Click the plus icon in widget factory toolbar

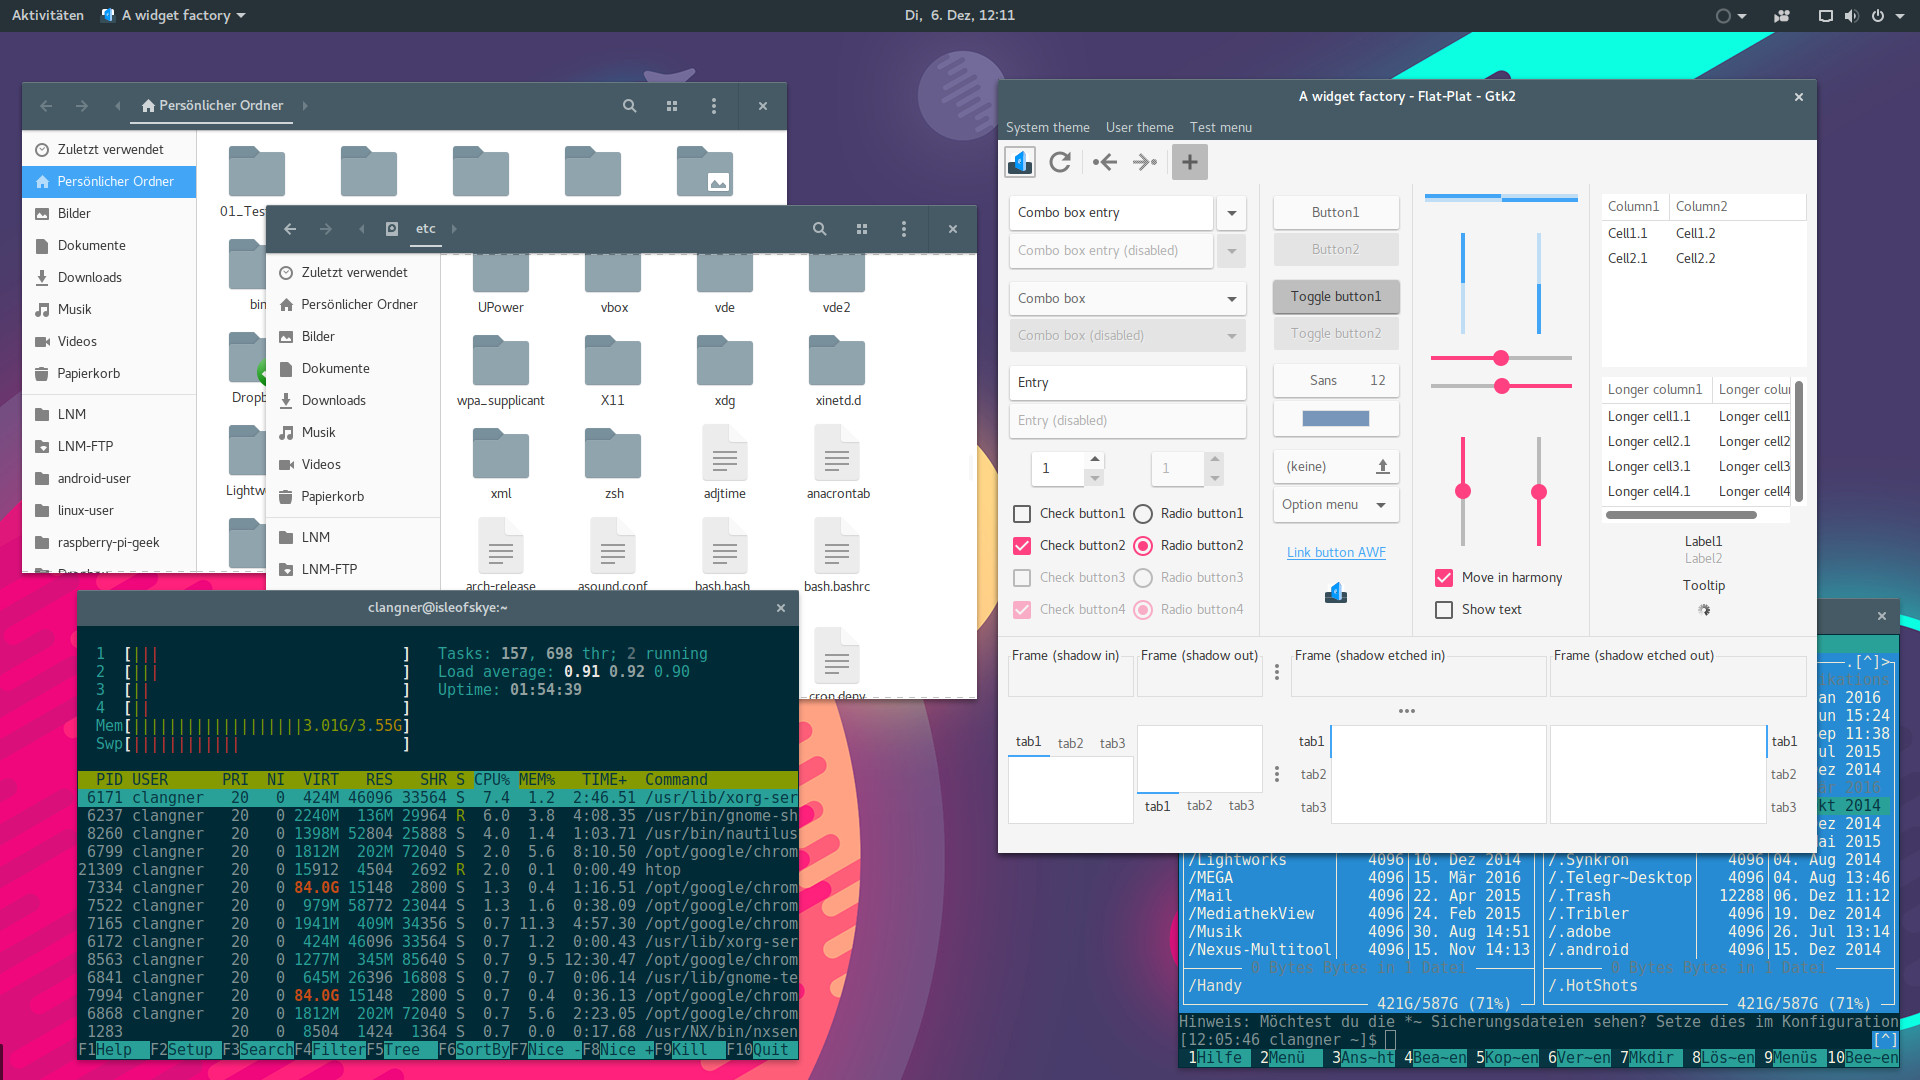(1189, 162)
